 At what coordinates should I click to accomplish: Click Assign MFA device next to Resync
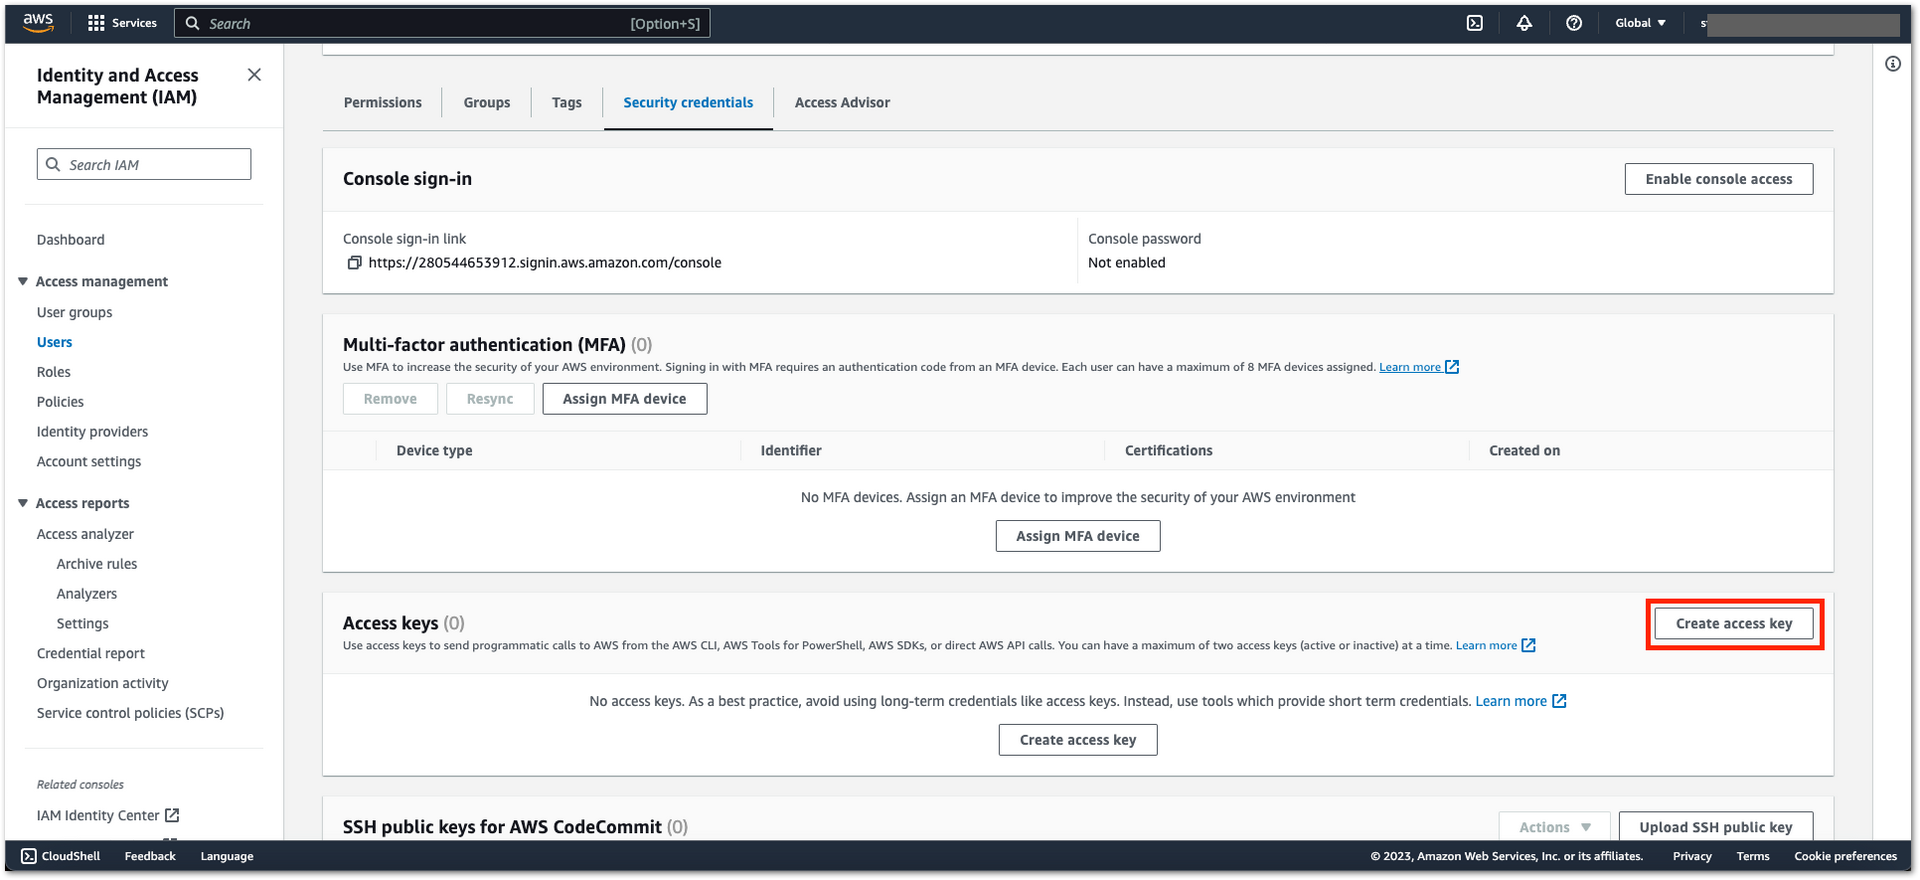coord(625,399)
